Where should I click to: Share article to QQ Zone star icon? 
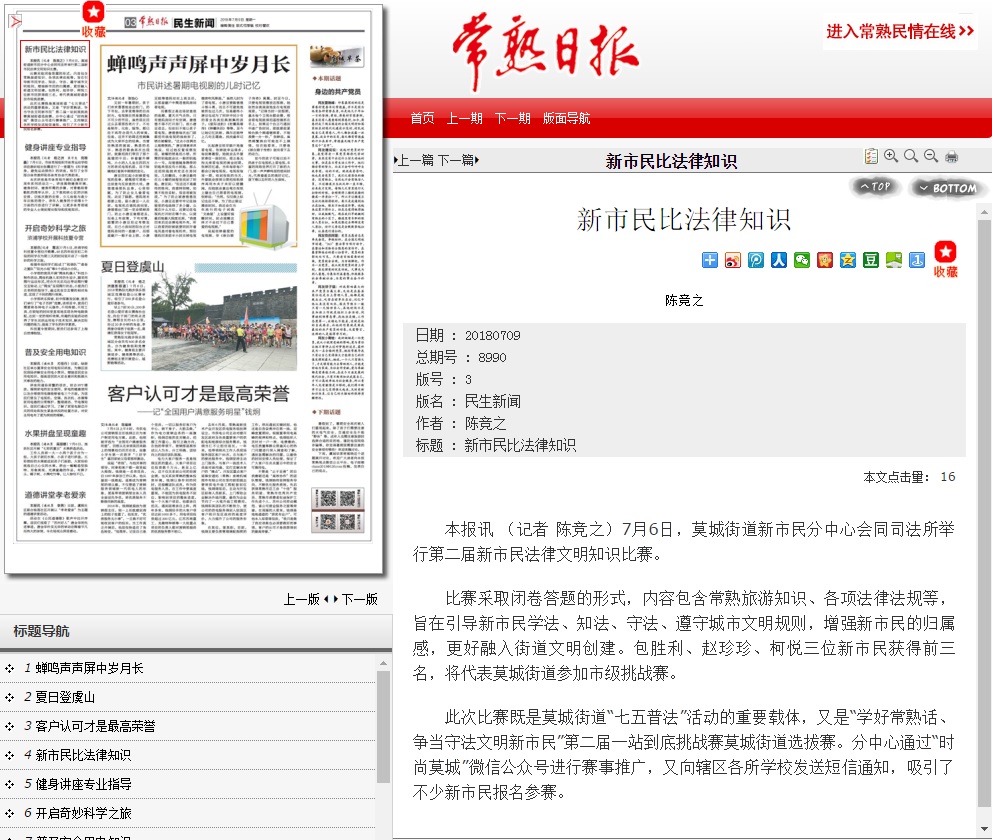coord(848,260)
